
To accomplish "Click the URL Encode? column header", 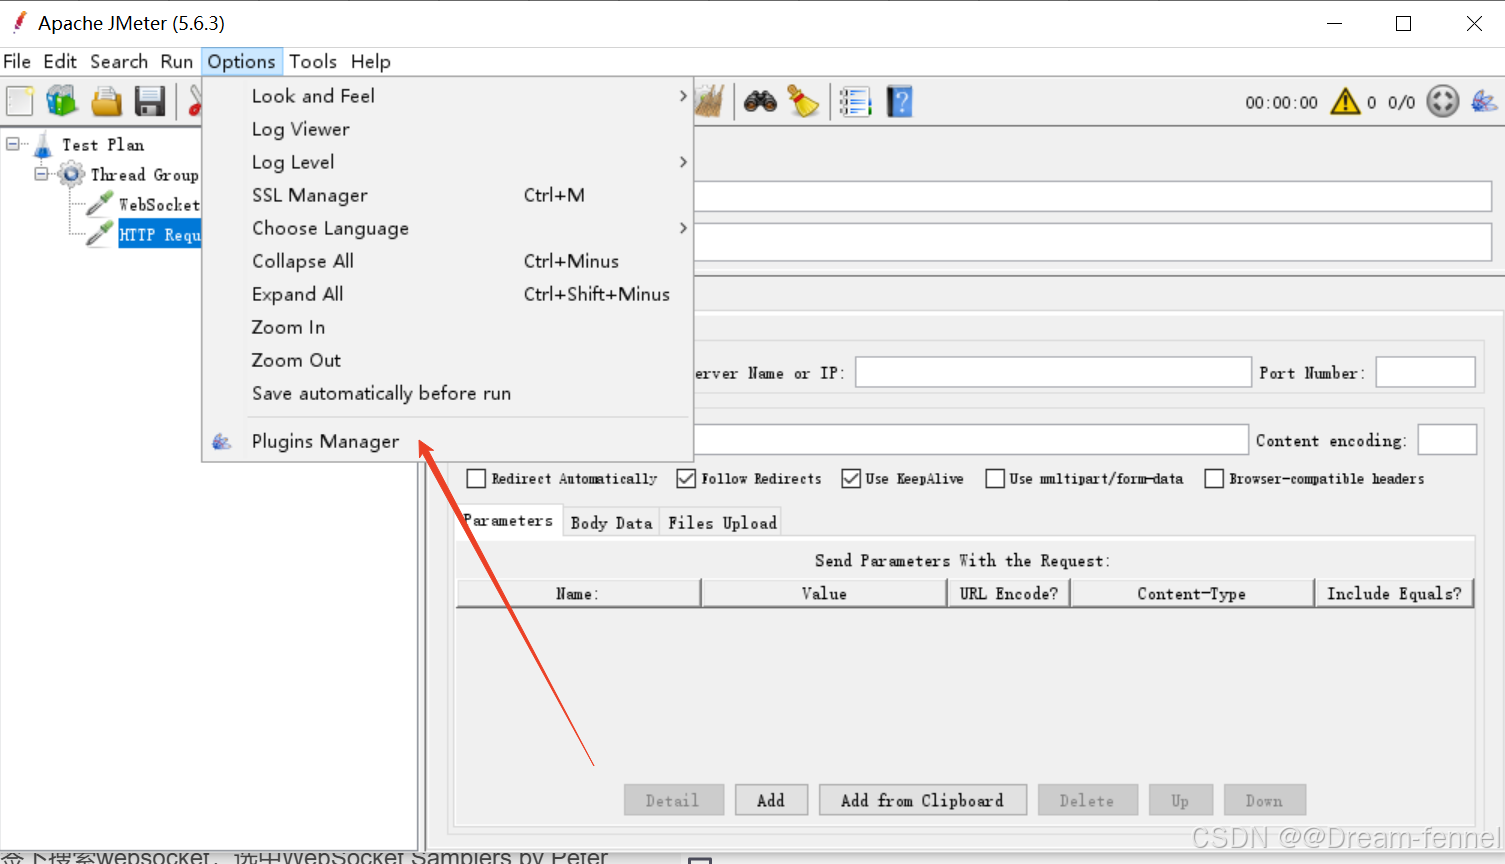I will [1009, 593].
